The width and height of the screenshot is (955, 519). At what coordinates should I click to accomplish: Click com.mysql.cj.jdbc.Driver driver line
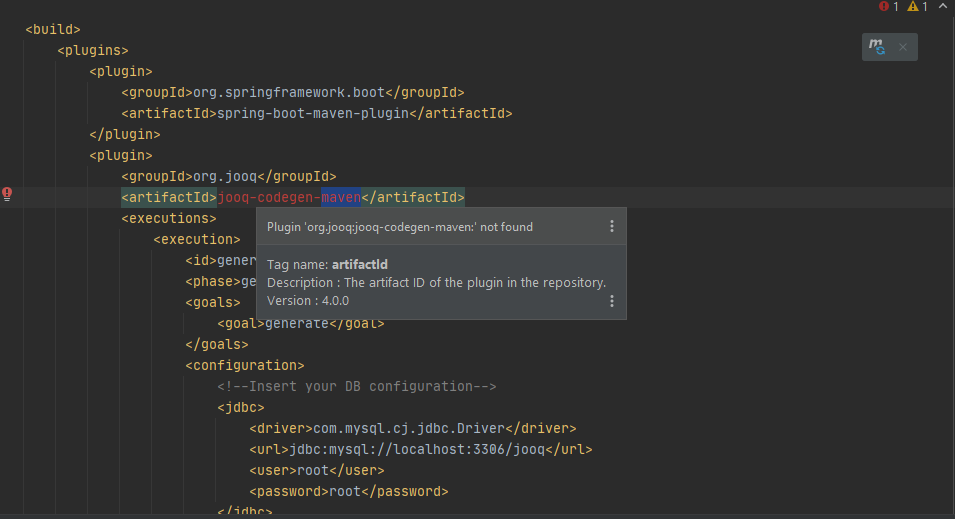[x=413, y=428]
